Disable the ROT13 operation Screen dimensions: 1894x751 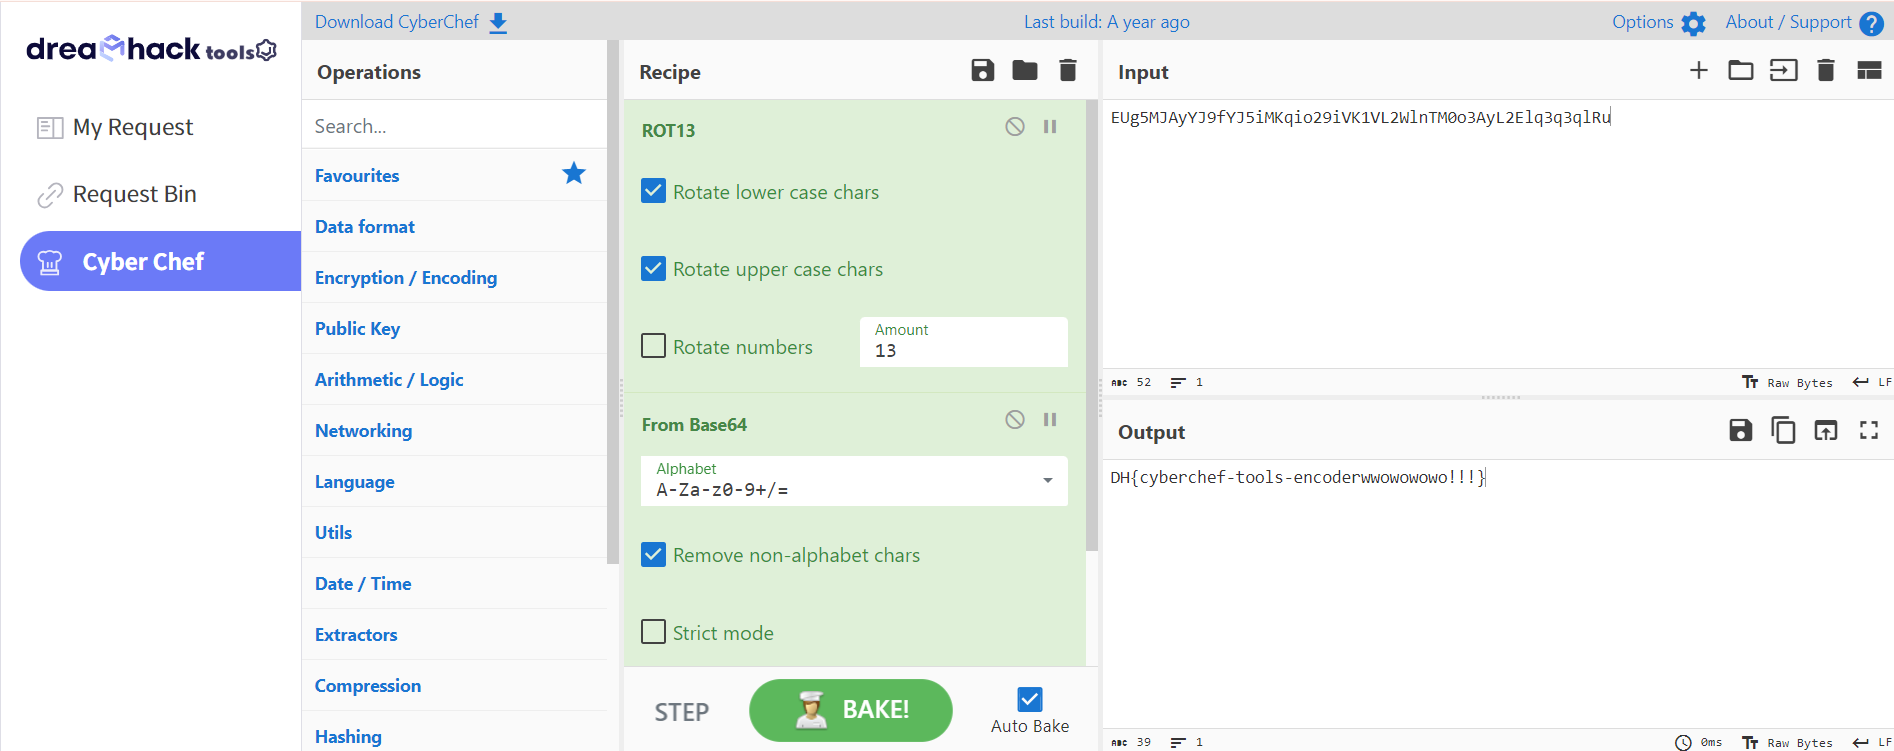pyautogui.click(x=1015, y=126)
